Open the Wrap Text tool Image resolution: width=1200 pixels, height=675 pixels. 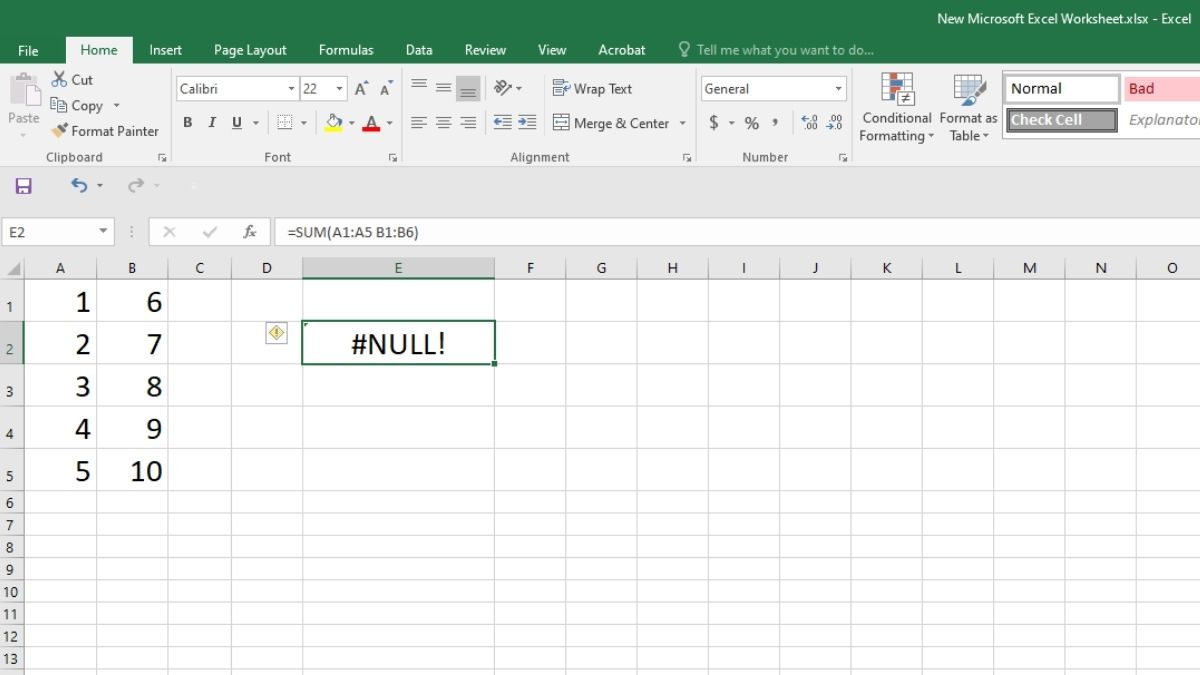[x=592, y=88]
